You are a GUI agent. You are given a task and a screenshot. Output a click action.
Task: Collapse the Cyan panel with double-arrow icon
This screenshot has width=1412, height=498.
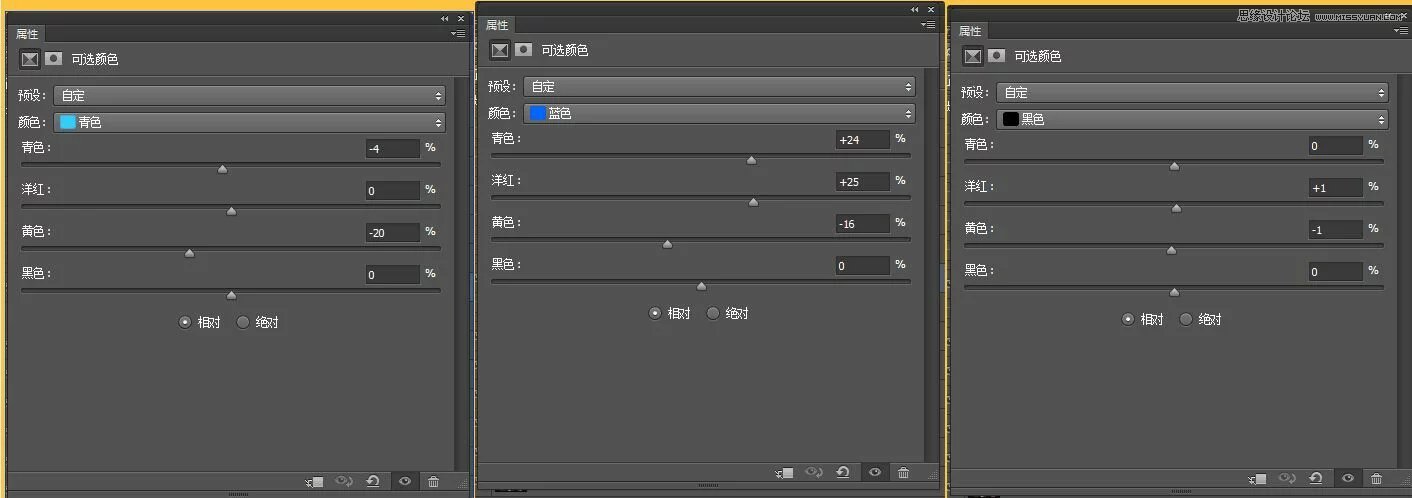point(445,19)
